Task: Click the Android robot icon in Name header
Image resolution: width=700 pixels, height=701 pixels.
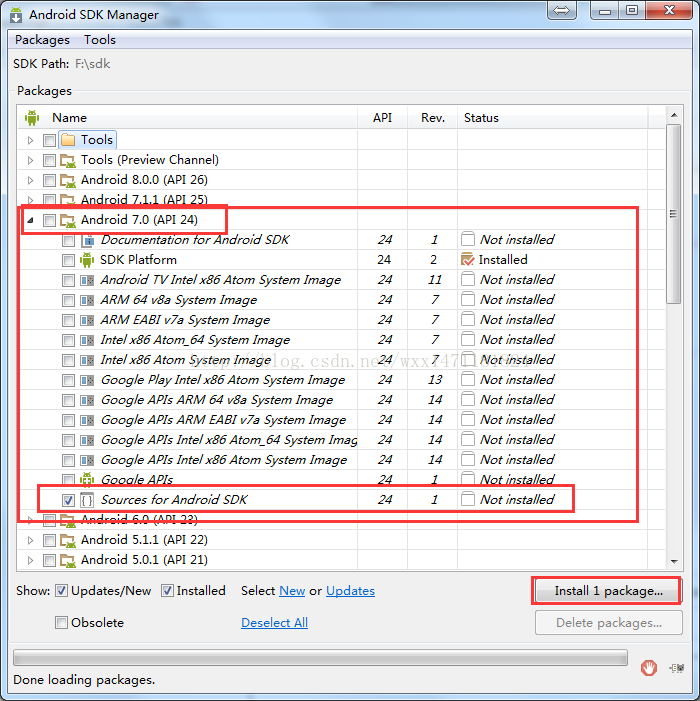Action: point(32,118)
